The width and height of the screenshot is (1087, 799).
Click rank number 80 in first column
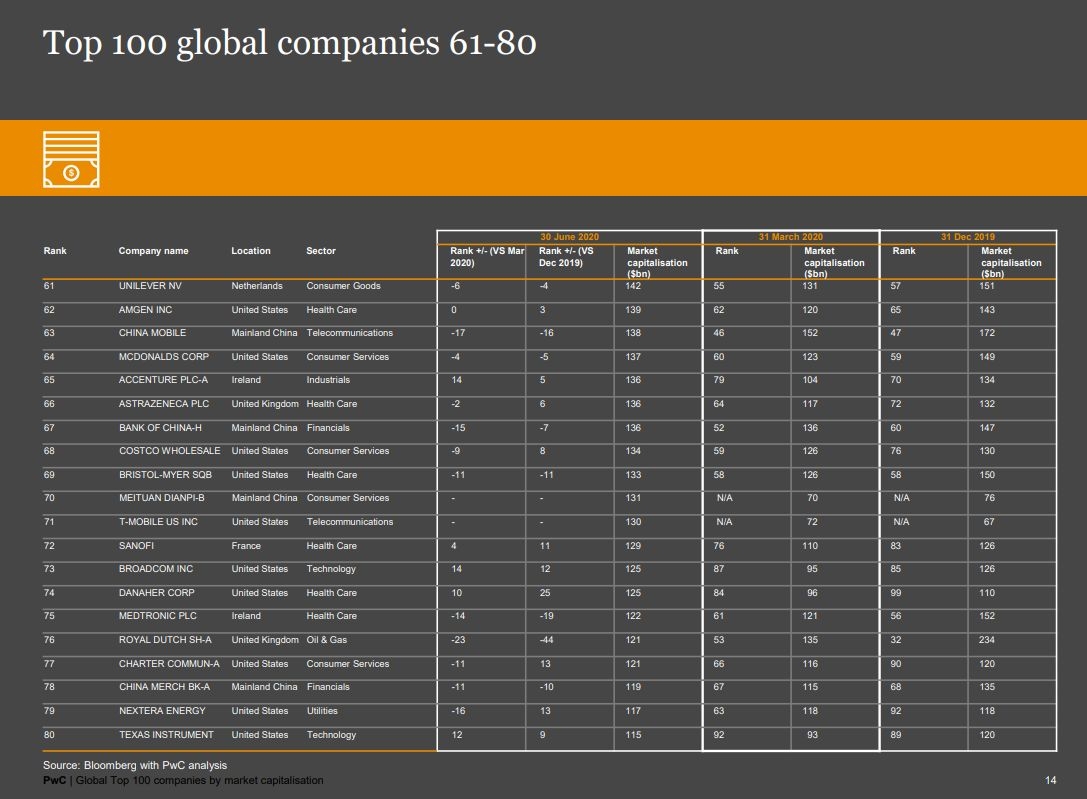point(49,735)
